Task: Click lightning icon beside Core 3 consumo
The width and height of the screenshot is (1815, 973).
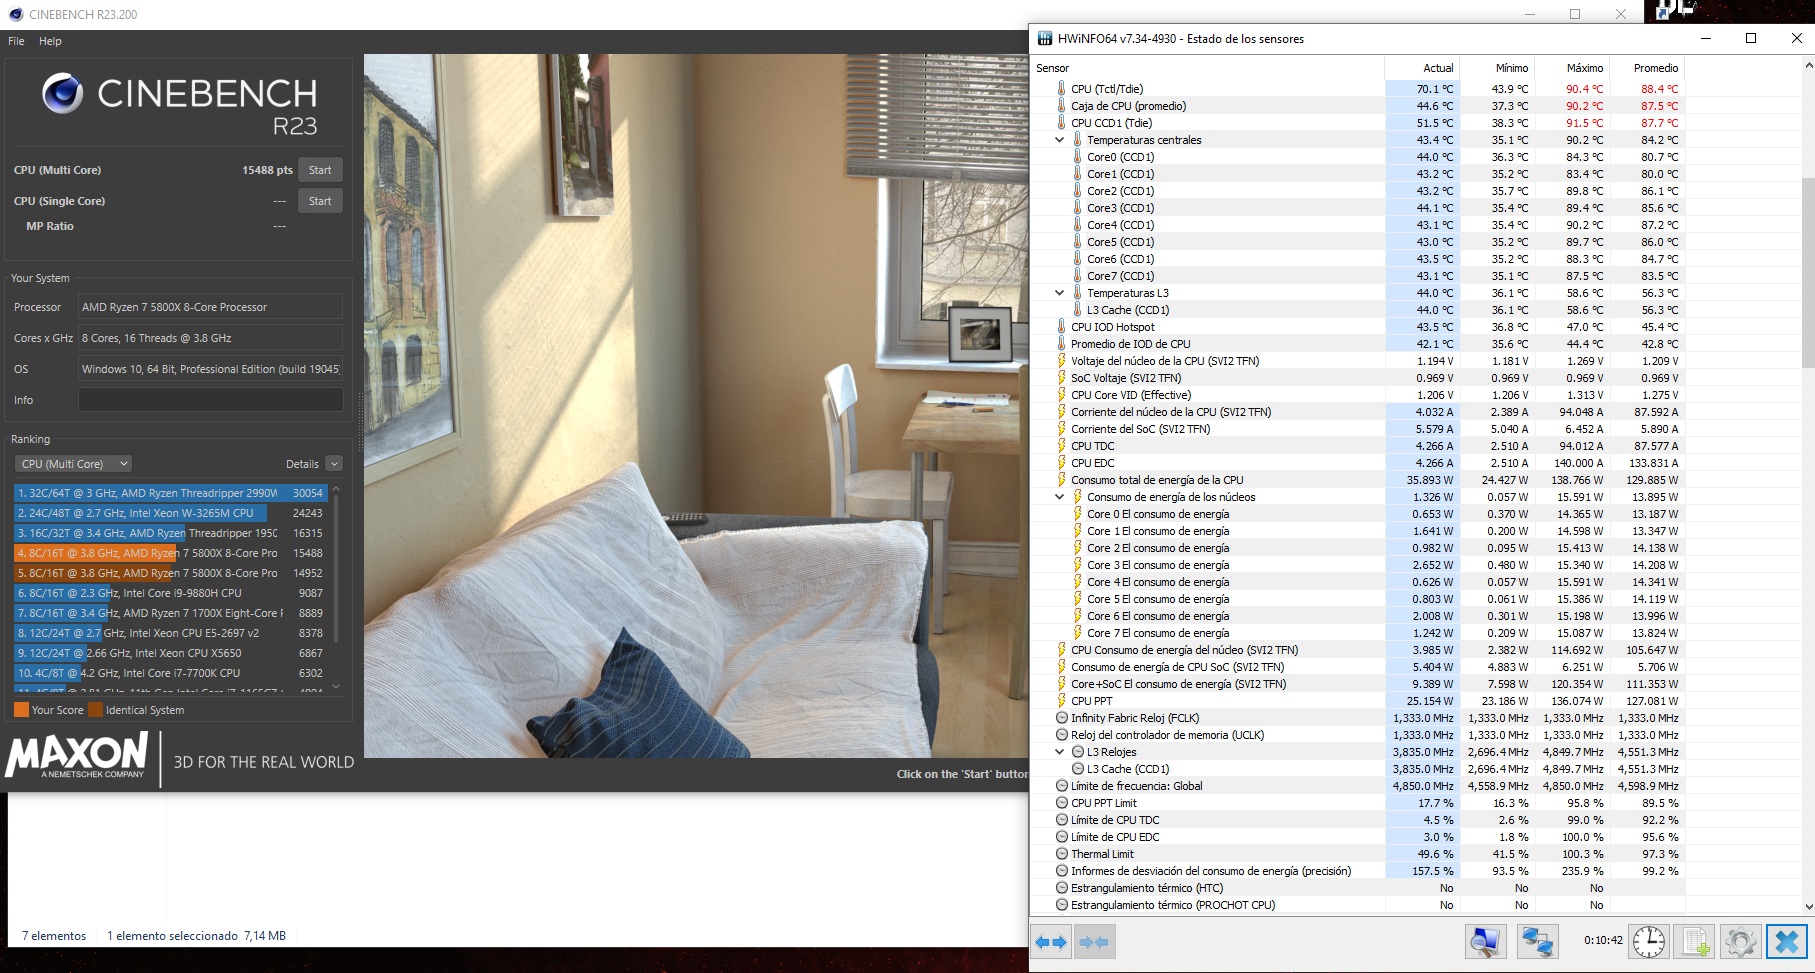Action: (x=1077, y=565)
